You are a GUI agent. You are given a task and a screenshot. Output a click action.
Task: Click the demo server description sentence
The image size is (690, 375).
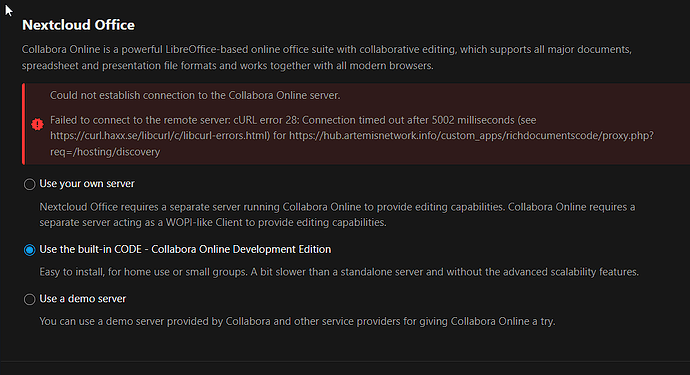tap(297, 321)
